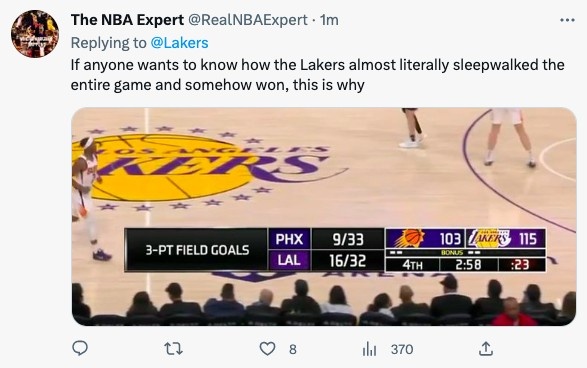Click the tweet text about Lakers sleepwalking
The width and height of the screenshot is (587, 368).
tap(317, 75)
